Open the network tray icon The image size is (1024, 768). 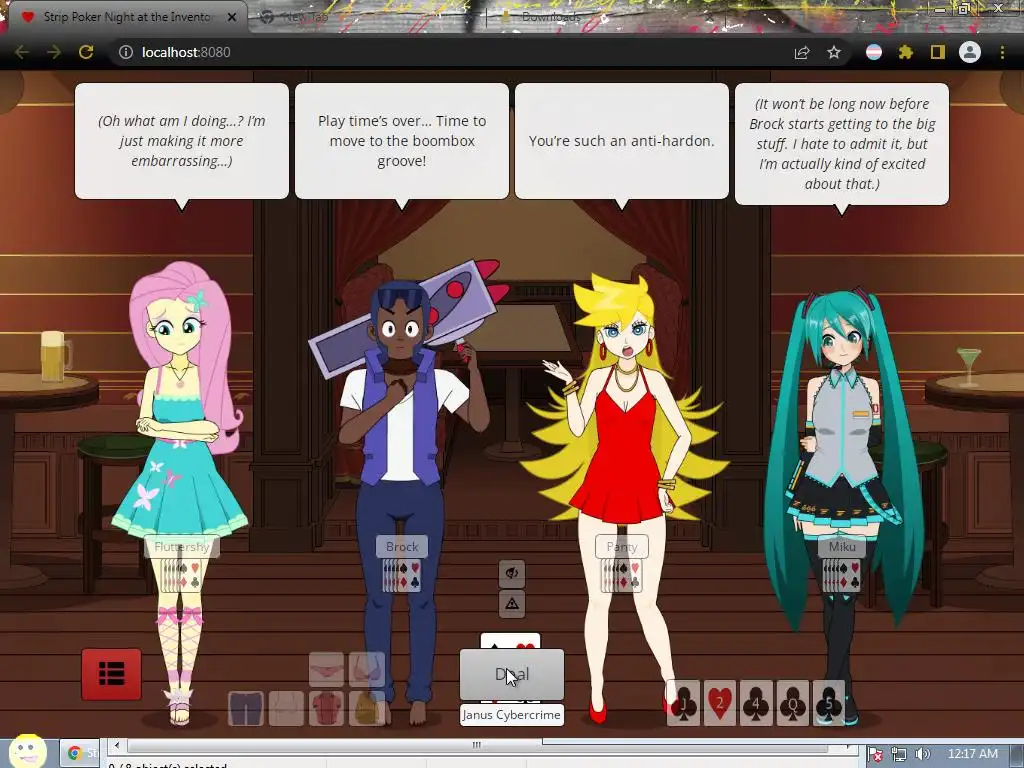(899, 754)
